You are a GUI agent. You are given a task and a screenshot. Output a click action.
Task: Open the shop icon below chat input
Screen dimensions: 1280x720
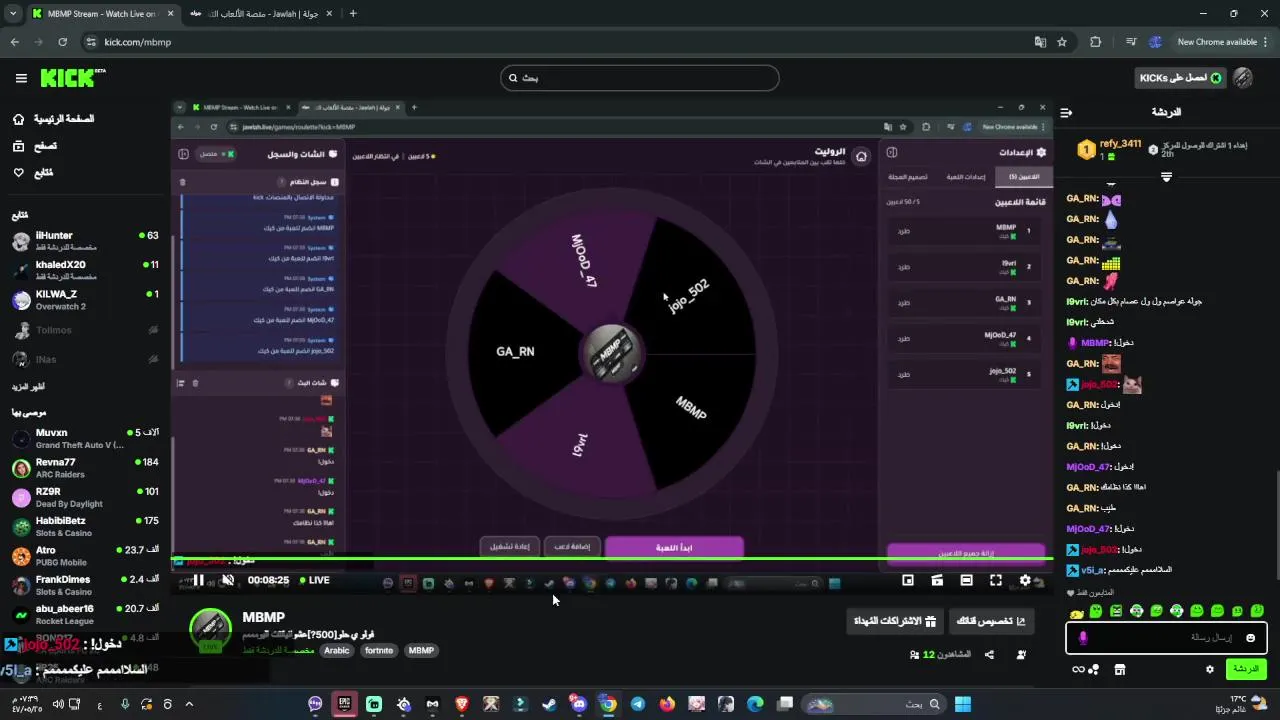tap(1120, 670)
